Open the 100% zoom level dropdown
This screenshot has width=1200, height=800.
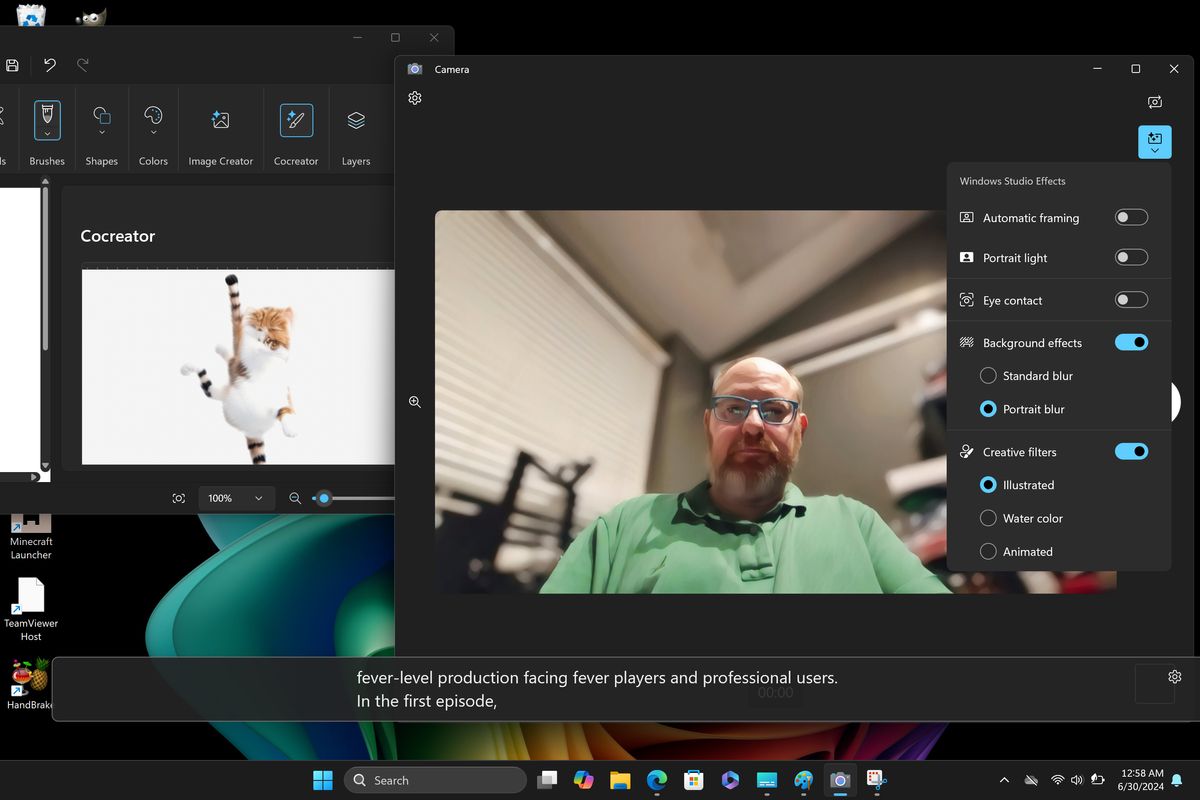(236, 498)
